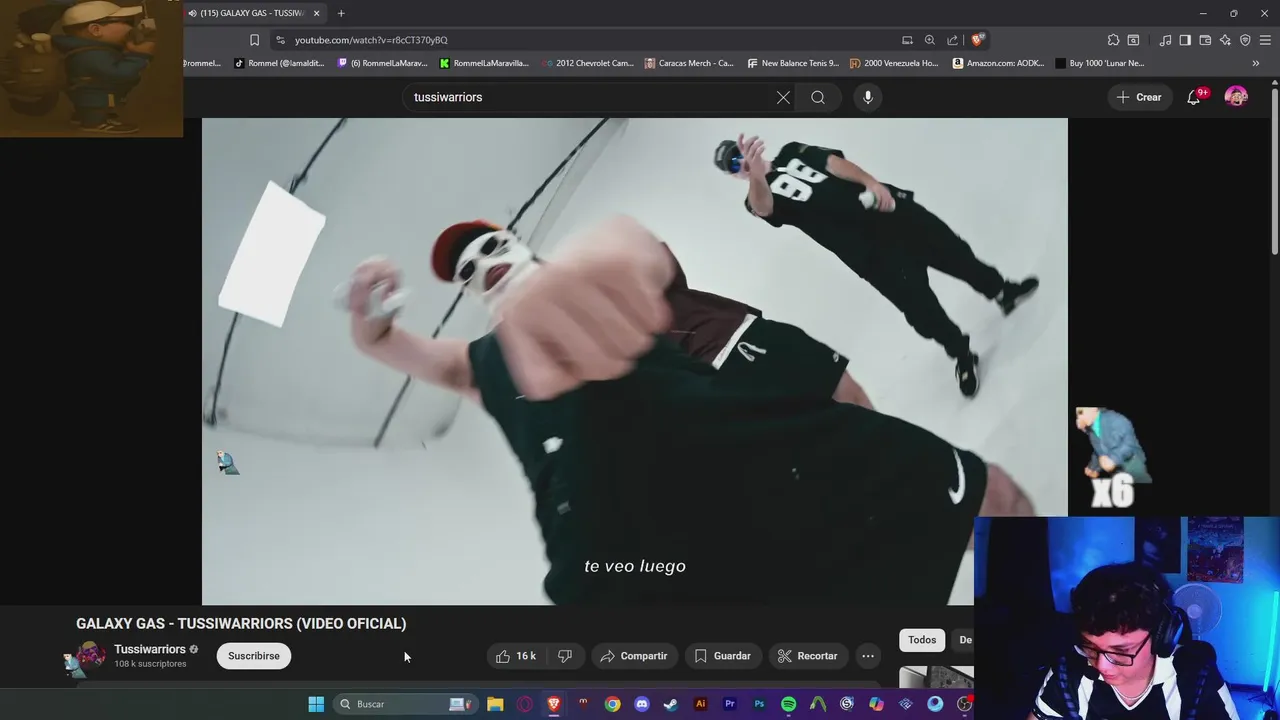Open Google Chrome from the taskbar
Viewport: 1280px width, 720px height.
pos(612,704)
